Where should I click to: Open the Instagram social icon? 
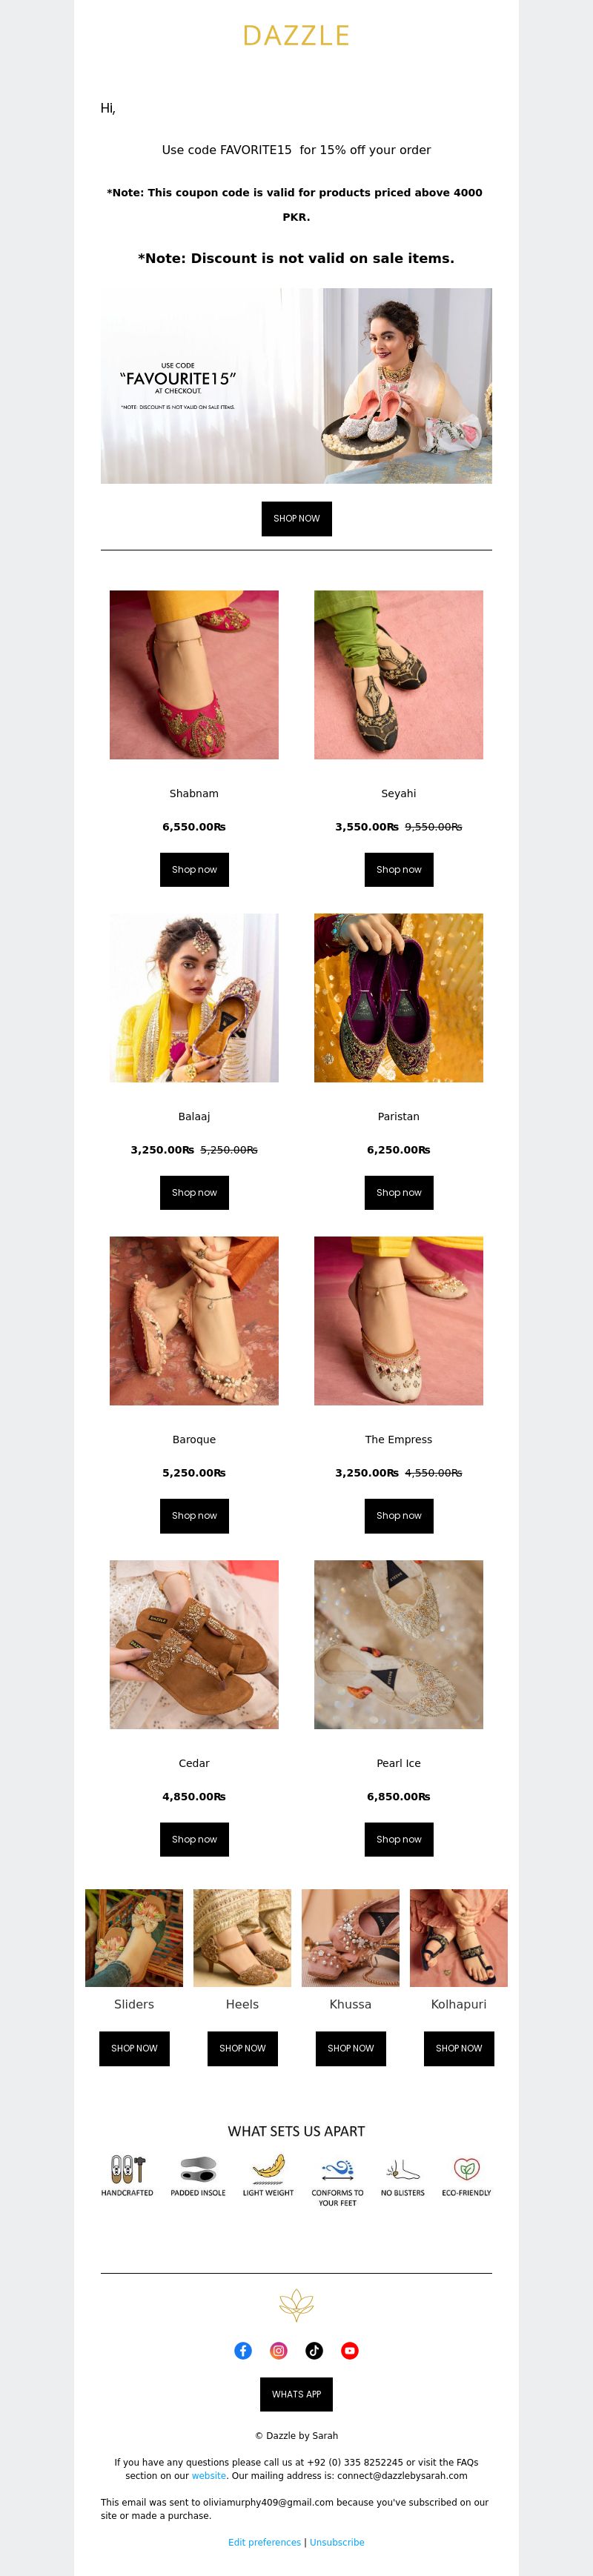[279, 2350]
